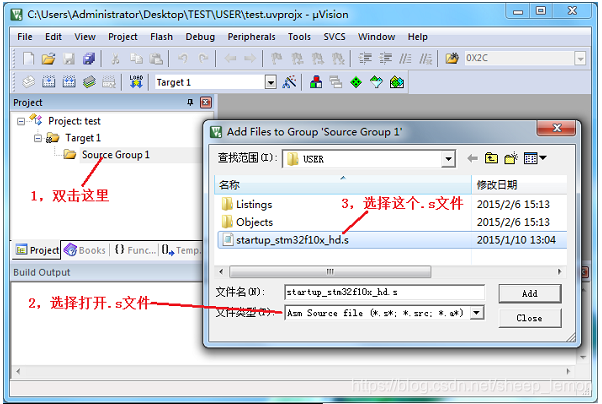This screenshot has height=404, width=602.
Task: Go up one folder level in dialog
Action: (x=491, y=158)
